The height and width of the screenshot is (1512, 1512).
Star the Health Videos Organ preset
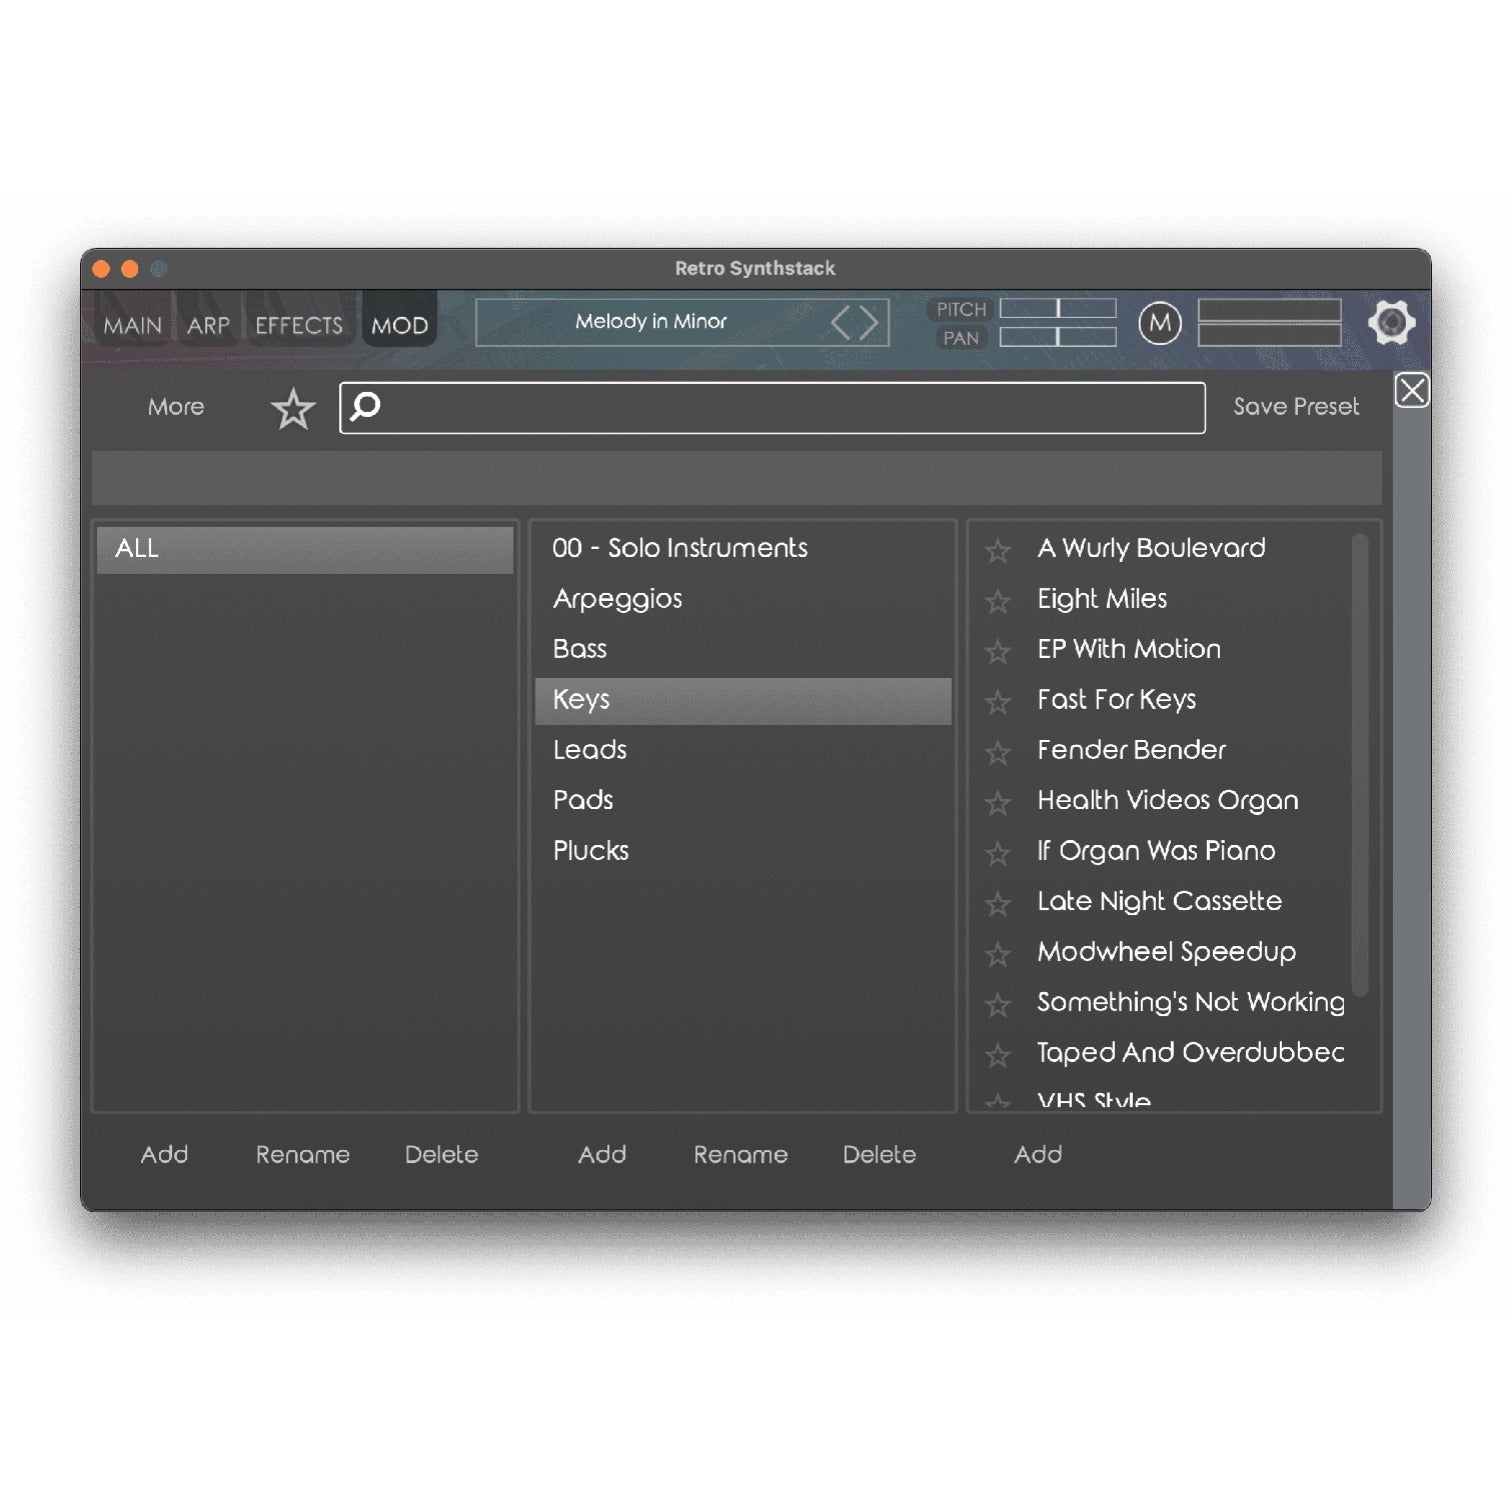click(x=997, y=802)
